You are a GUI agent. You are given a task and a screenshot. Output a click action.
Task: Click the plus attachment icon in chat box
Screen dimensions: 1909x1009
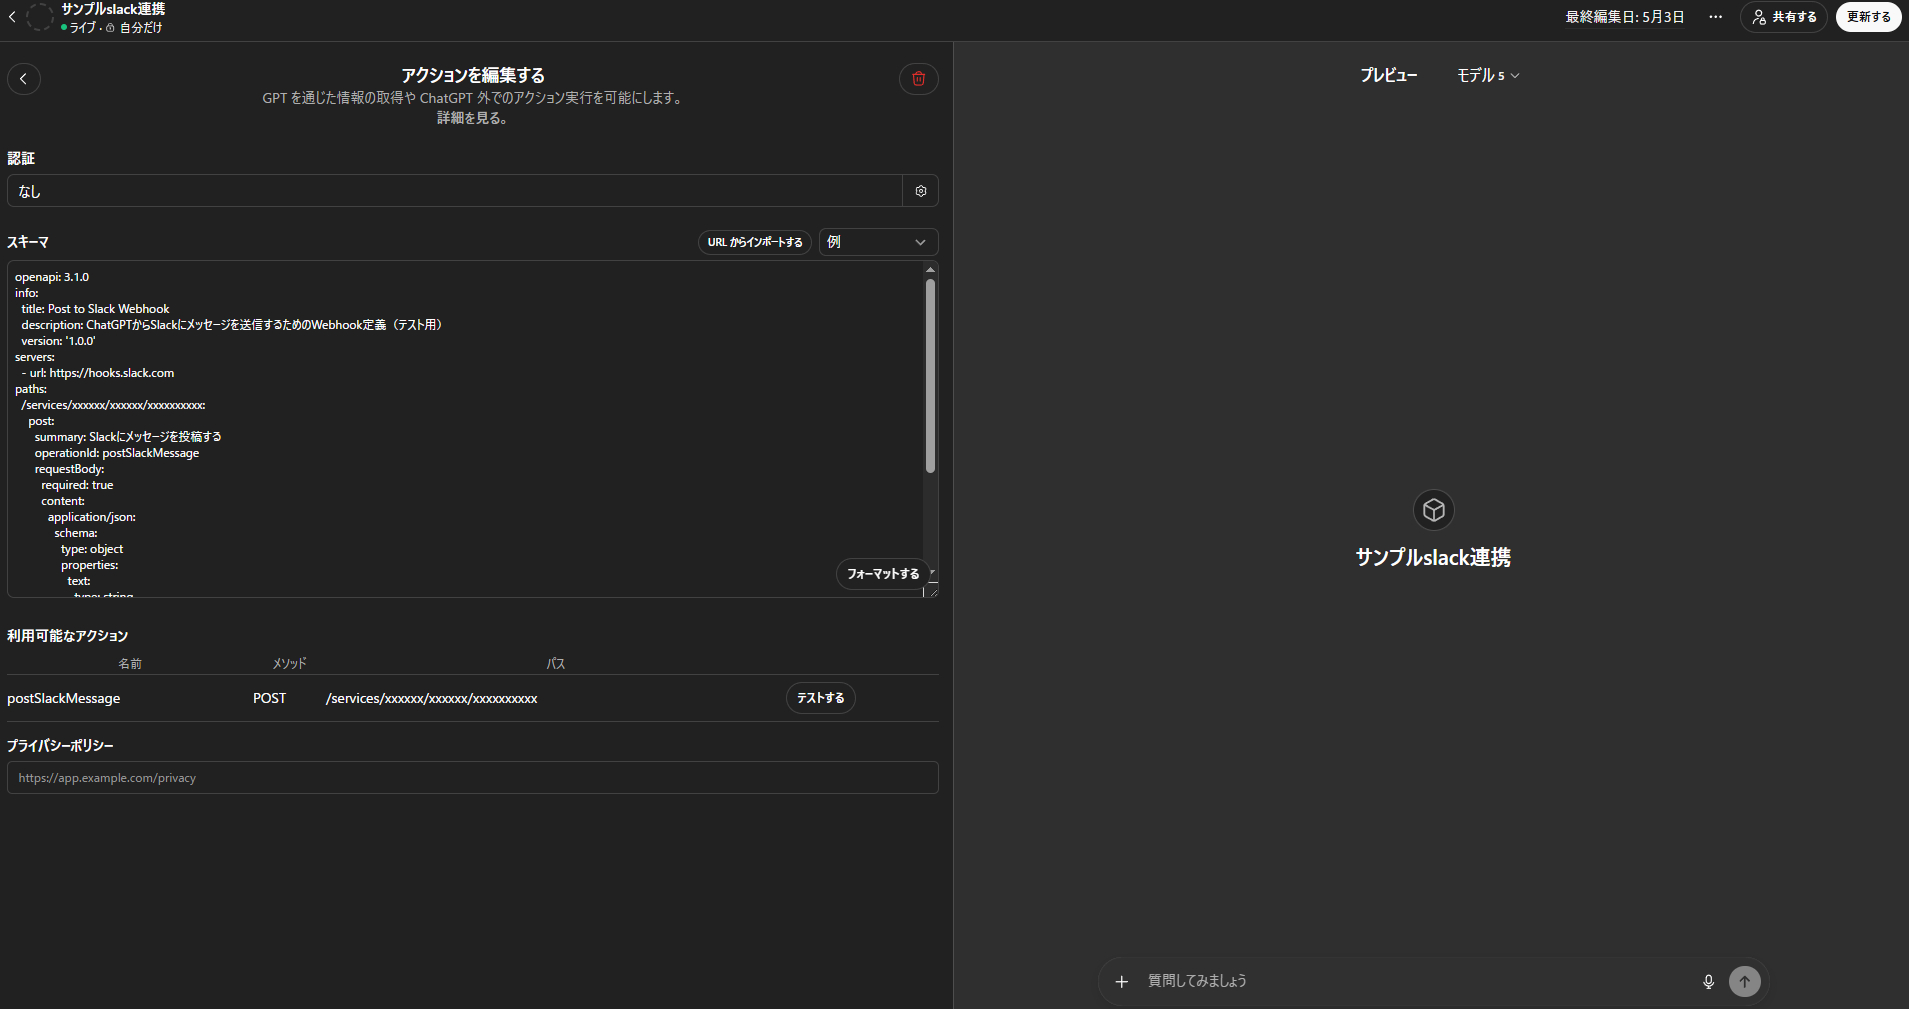[1122, 982]
